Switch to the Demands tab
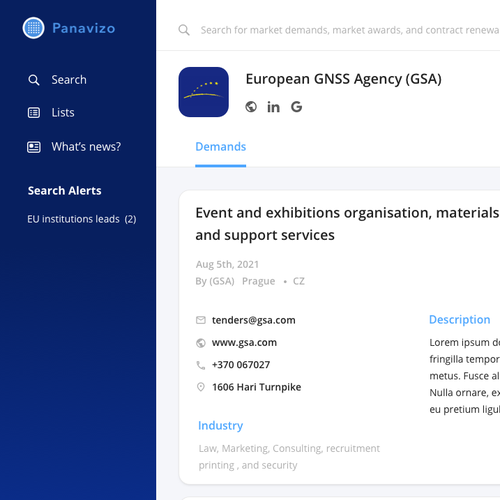Image resolution: width=500 pixels, height=500 pixels. (221, 147)
